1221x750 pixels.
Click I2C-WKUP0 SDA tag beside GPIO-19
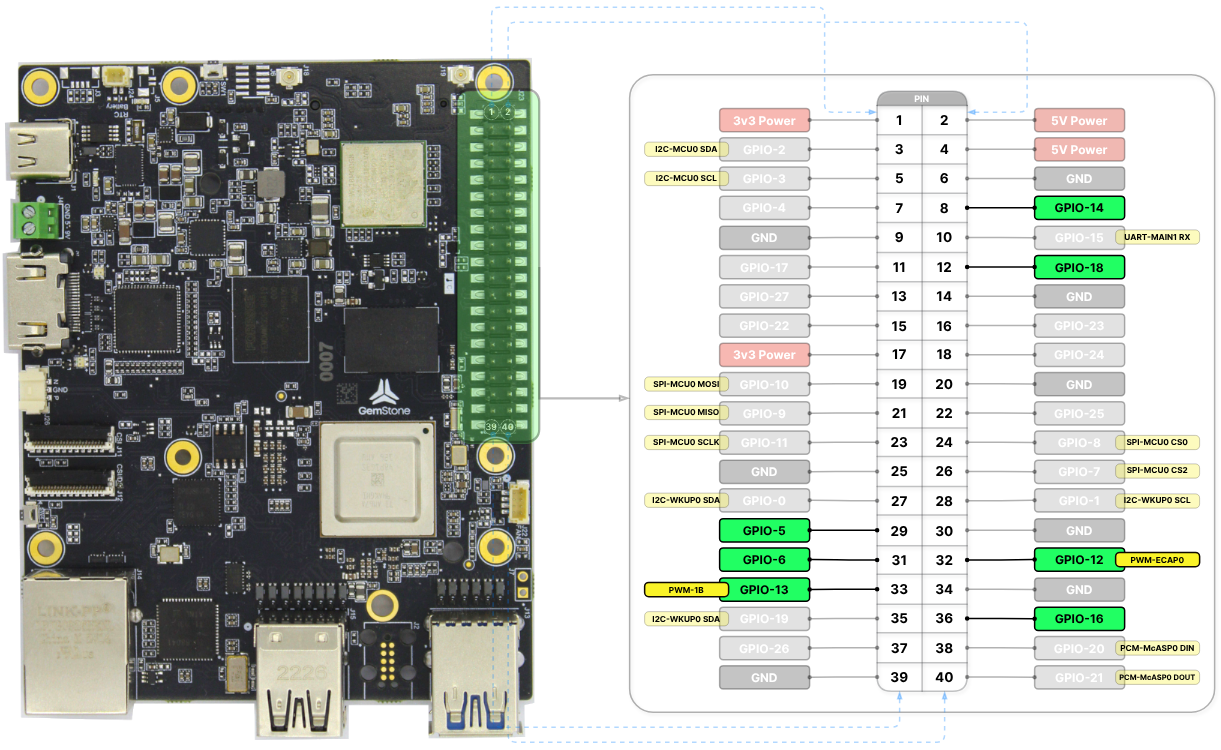pos(687,618)
